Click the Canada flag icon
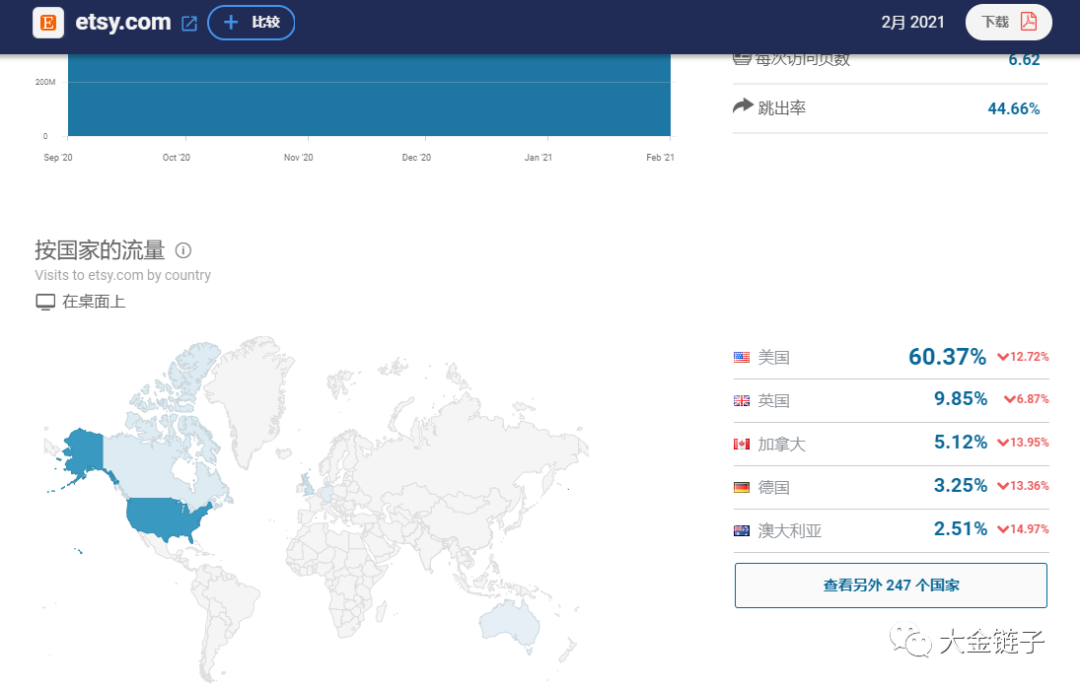 click(x=742, y=444)
